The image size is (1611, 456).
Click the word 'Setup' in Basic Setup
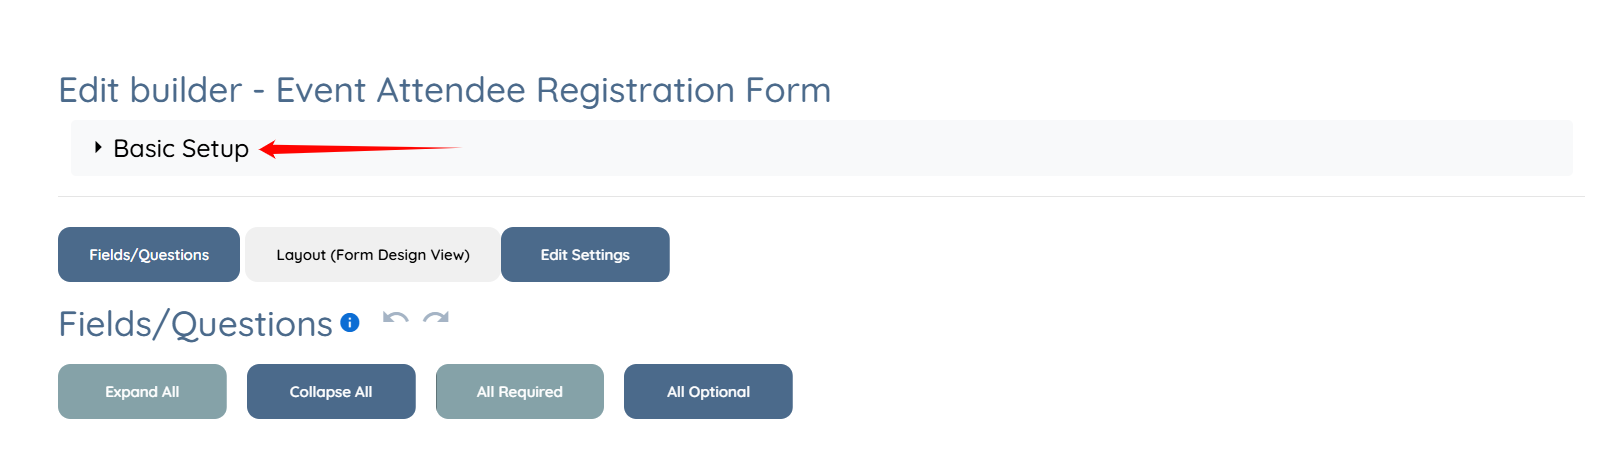coord(215,149)
